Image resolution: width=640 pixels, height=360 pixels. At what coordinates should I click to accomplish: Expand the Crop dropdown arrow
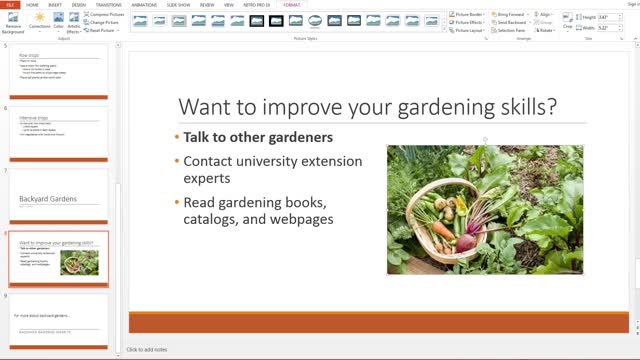(x=567, y=31)
